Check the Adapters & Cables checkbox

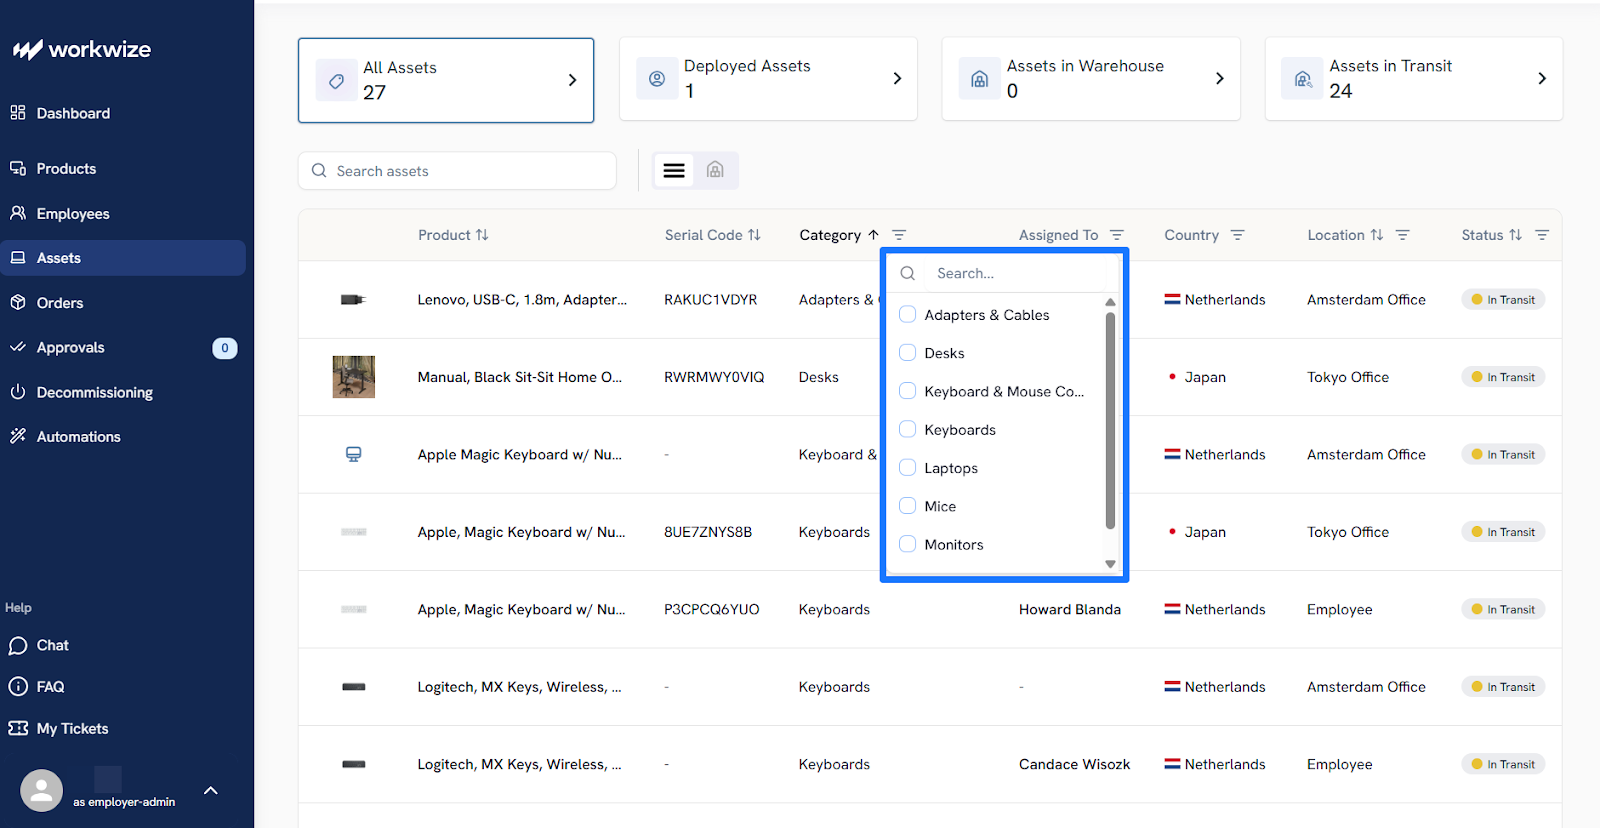pyautogui.click(x=908, y=315)
